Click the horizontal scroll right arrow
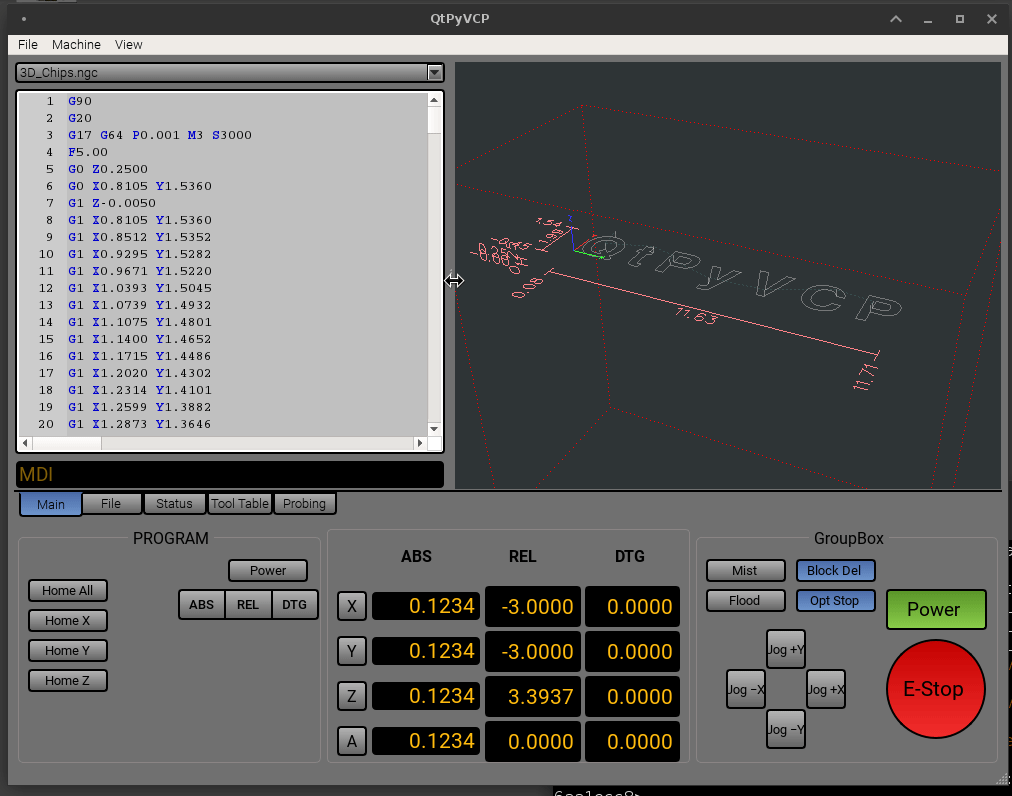 click(x=420, y=443)
